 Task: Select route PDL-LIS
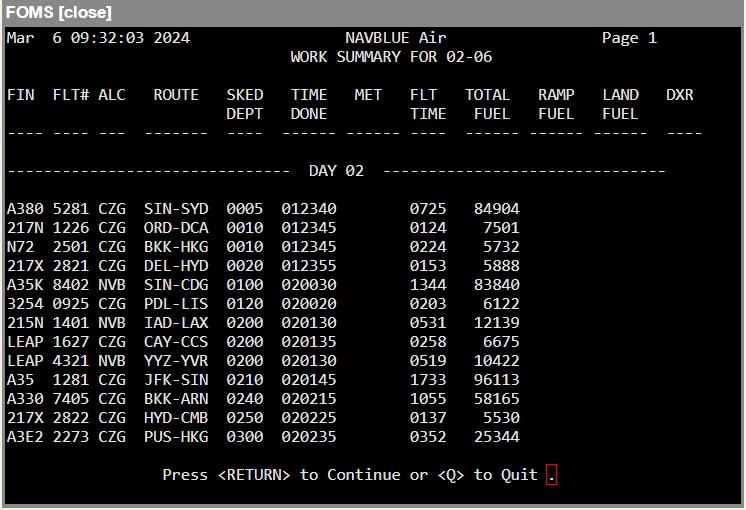[176, 304]
